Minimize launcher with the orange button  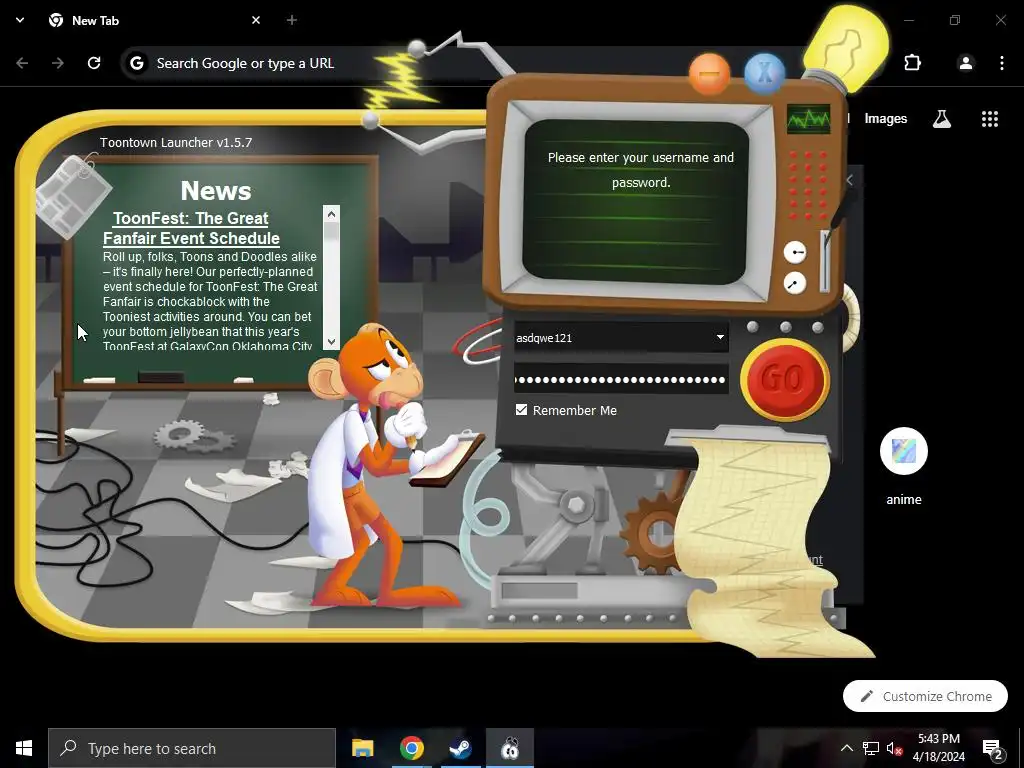pyautogui.click(x=709, y=74)
